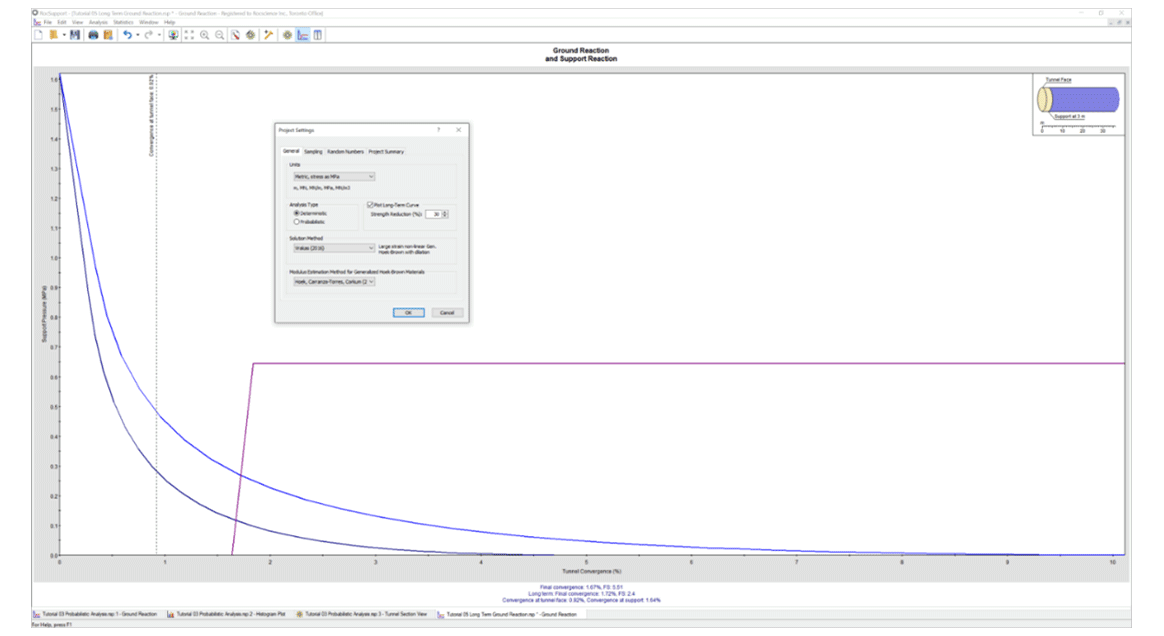1164x636 pixels.
Task: Expand the Modulus Estimation Method dropdown
Action: 334,282
